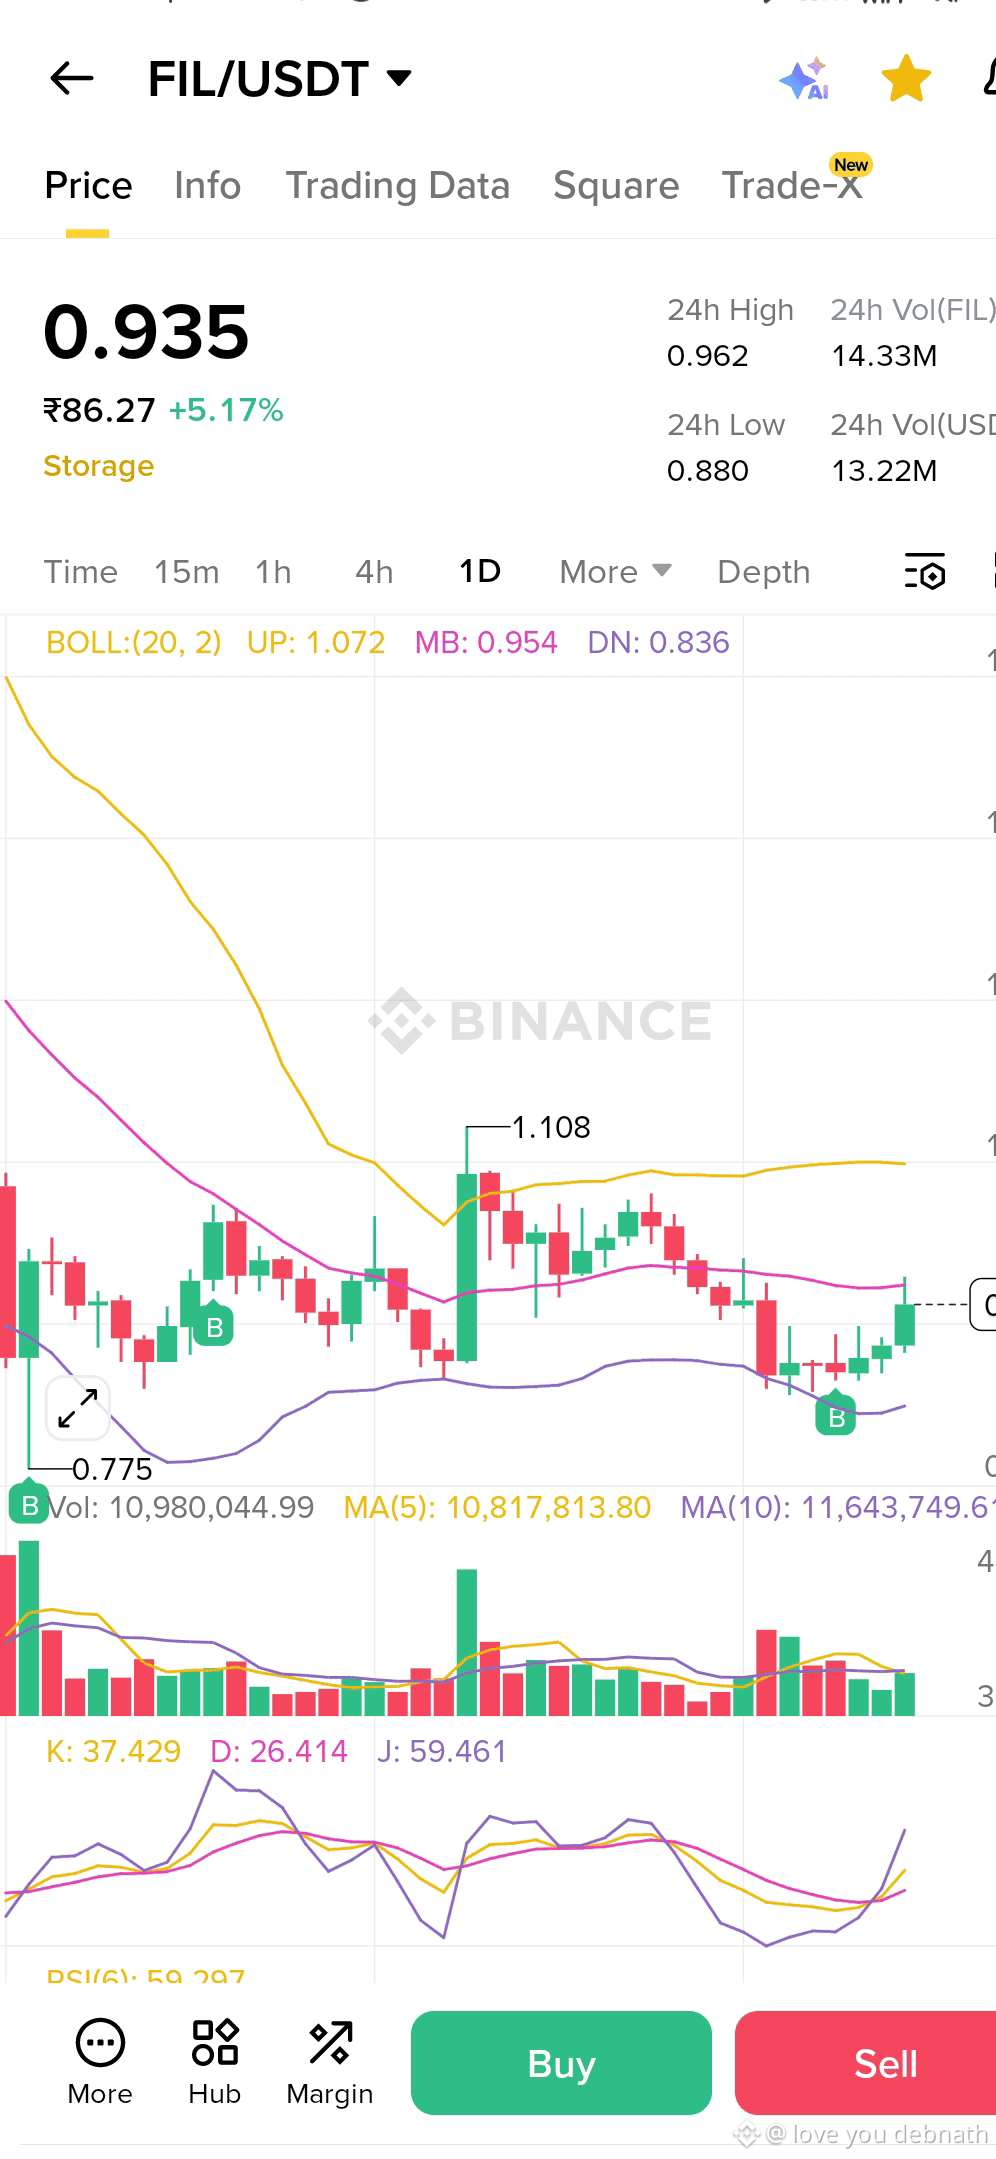Image resolution: width=996 pixels, height=2159 pixels.
Task: Open the Trading Data tab
Action: [397, 186]
